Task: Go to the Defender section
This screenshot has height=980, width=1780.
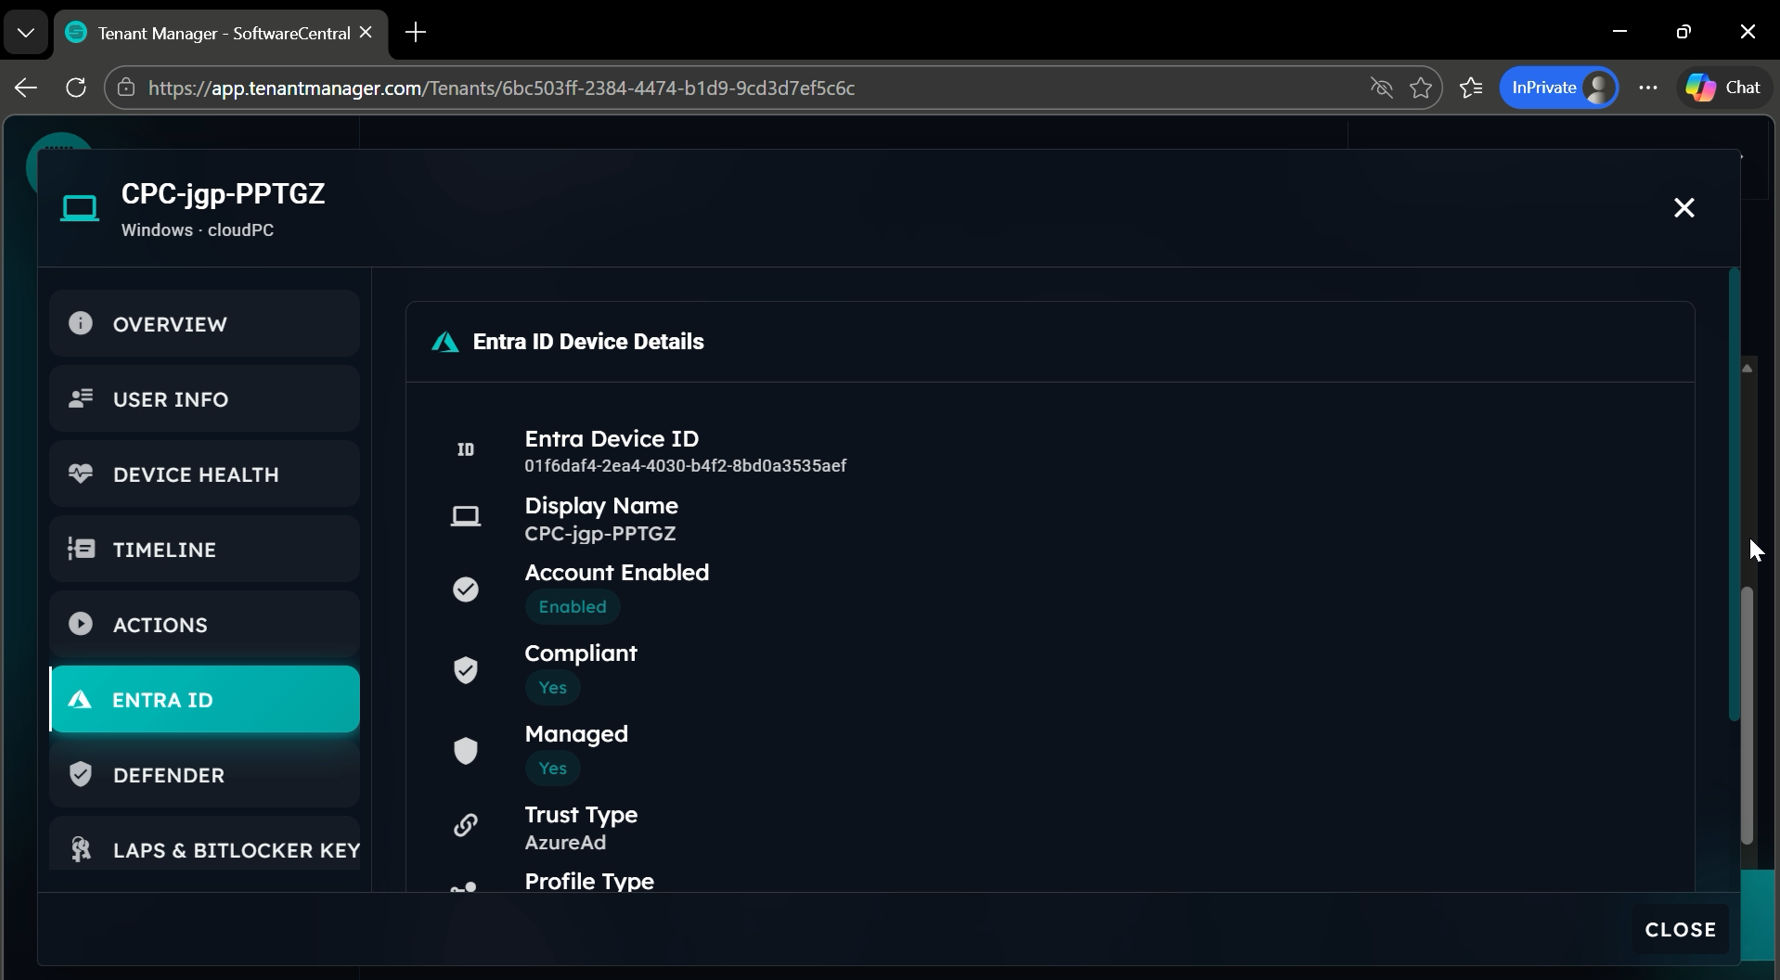Action: coord(204,775)
